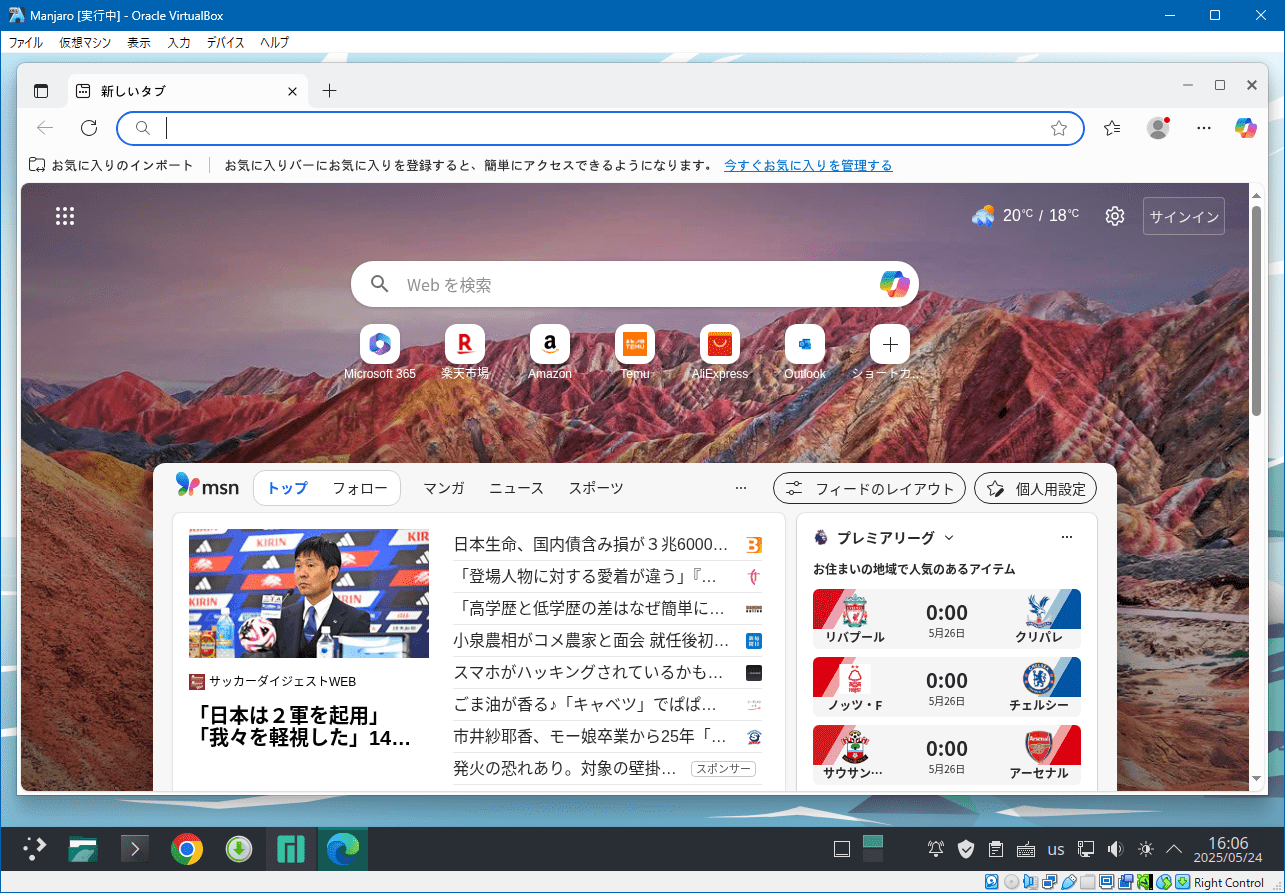This screenshot has width=1285, height=893.
Task: Open Manjaro application launcher icon
Action: tap(35, 849)
